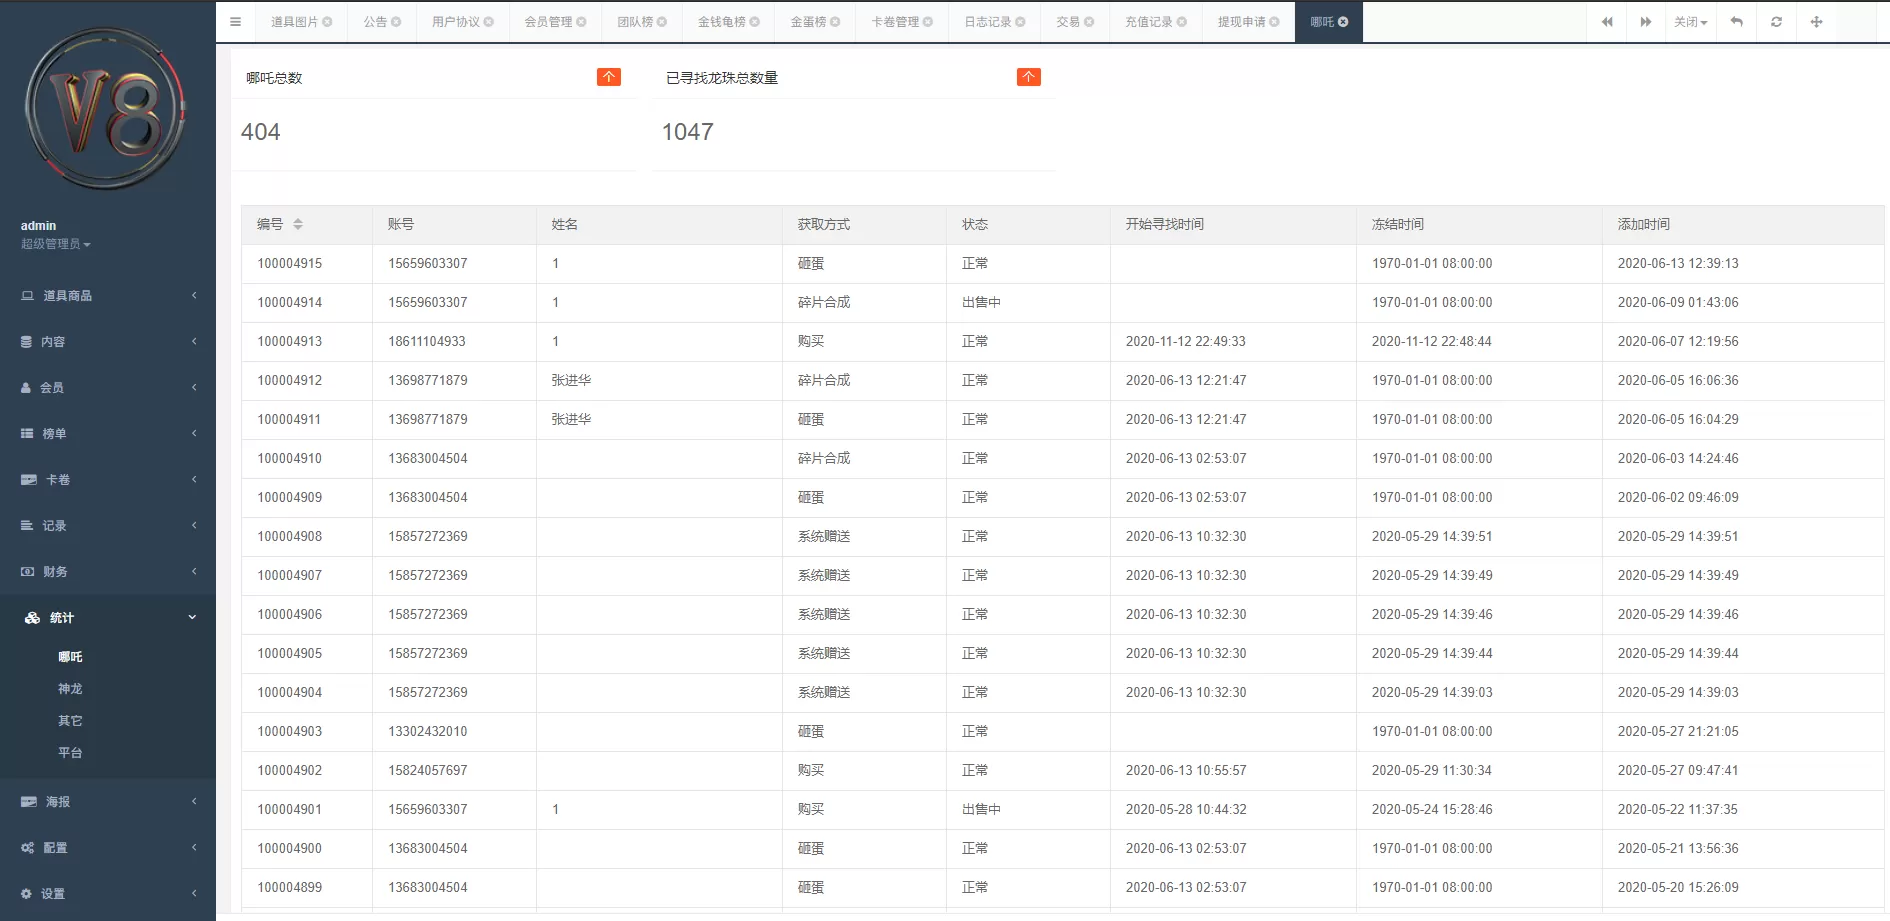Toggle the sidebar with the hamburger icon
This screenshot has width=1890, height=921.
pos(235,22)
